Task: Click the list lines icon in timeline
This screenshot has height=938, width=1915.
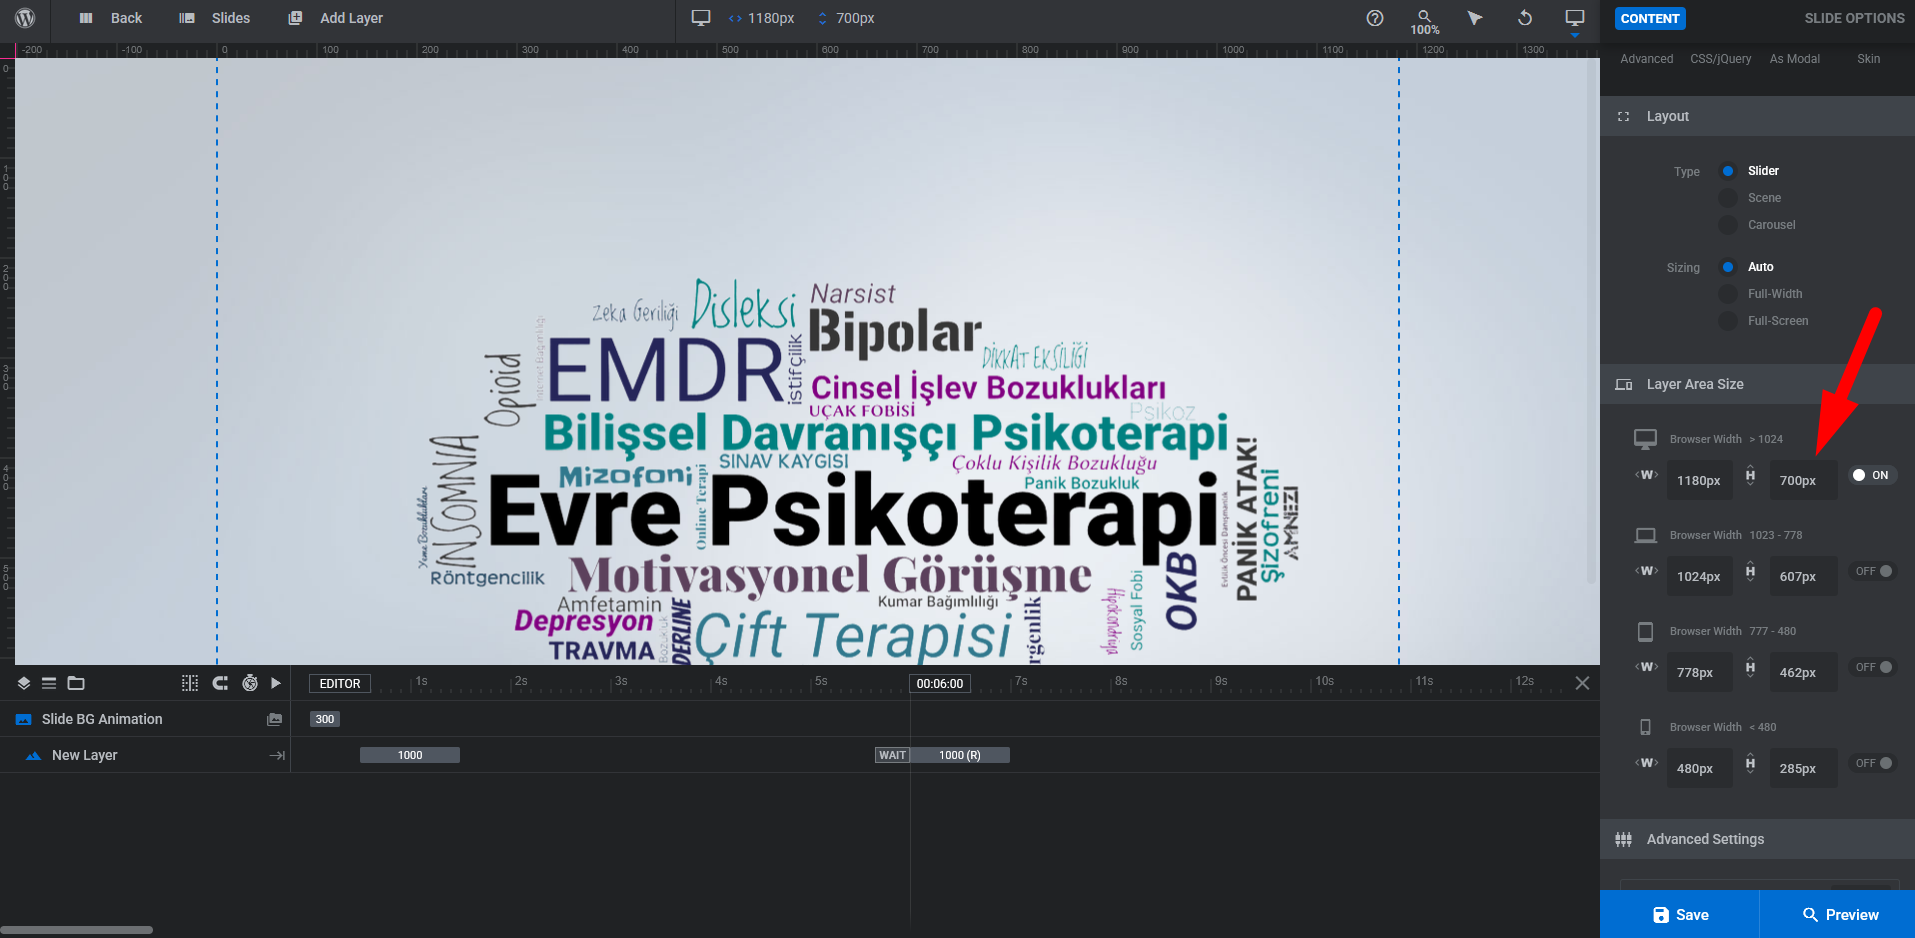Action: (49, 683)
